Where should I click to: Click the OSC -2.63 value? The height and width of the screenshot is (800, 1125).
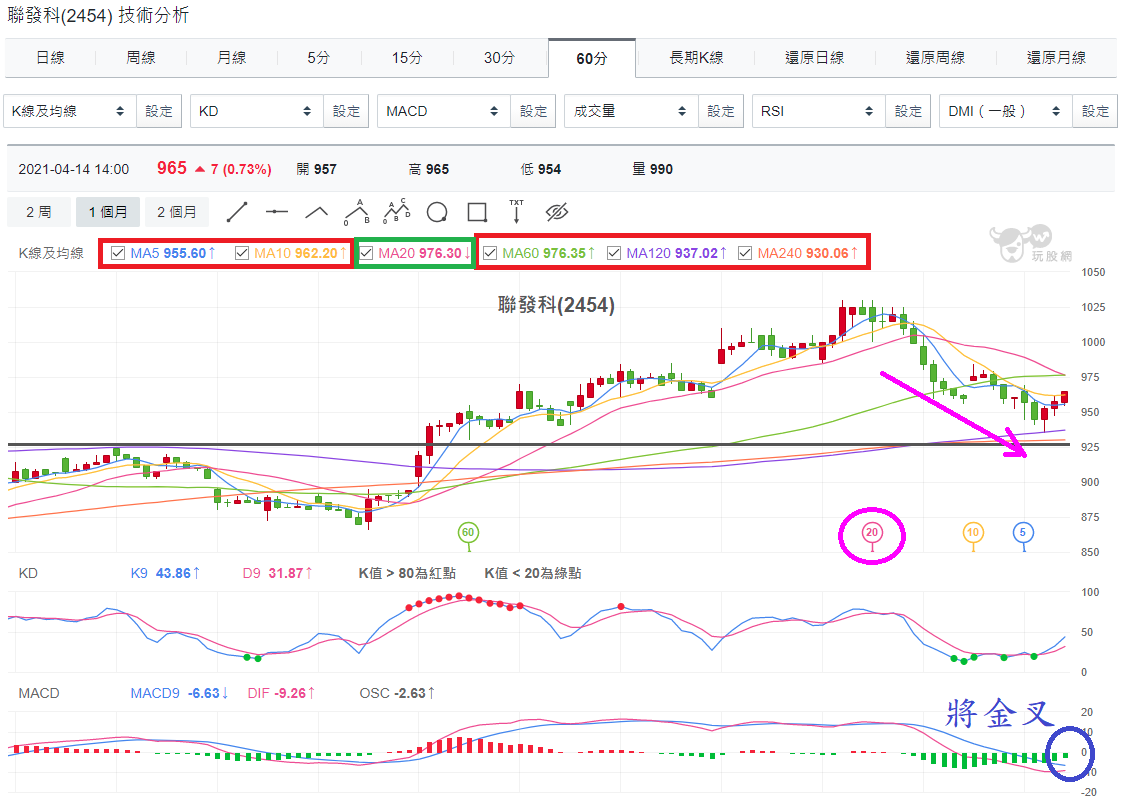397,693
